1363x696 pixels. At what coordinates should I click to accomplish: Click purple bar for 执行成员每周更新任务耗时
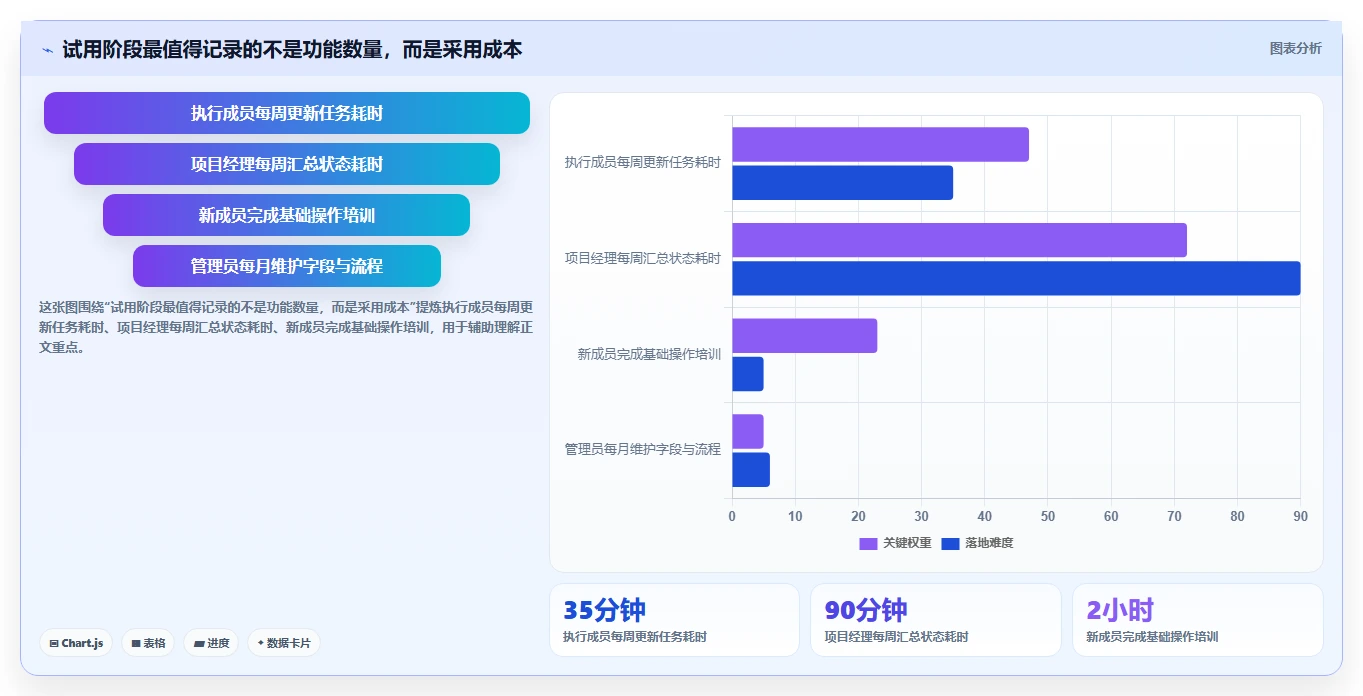click(880, 145)
